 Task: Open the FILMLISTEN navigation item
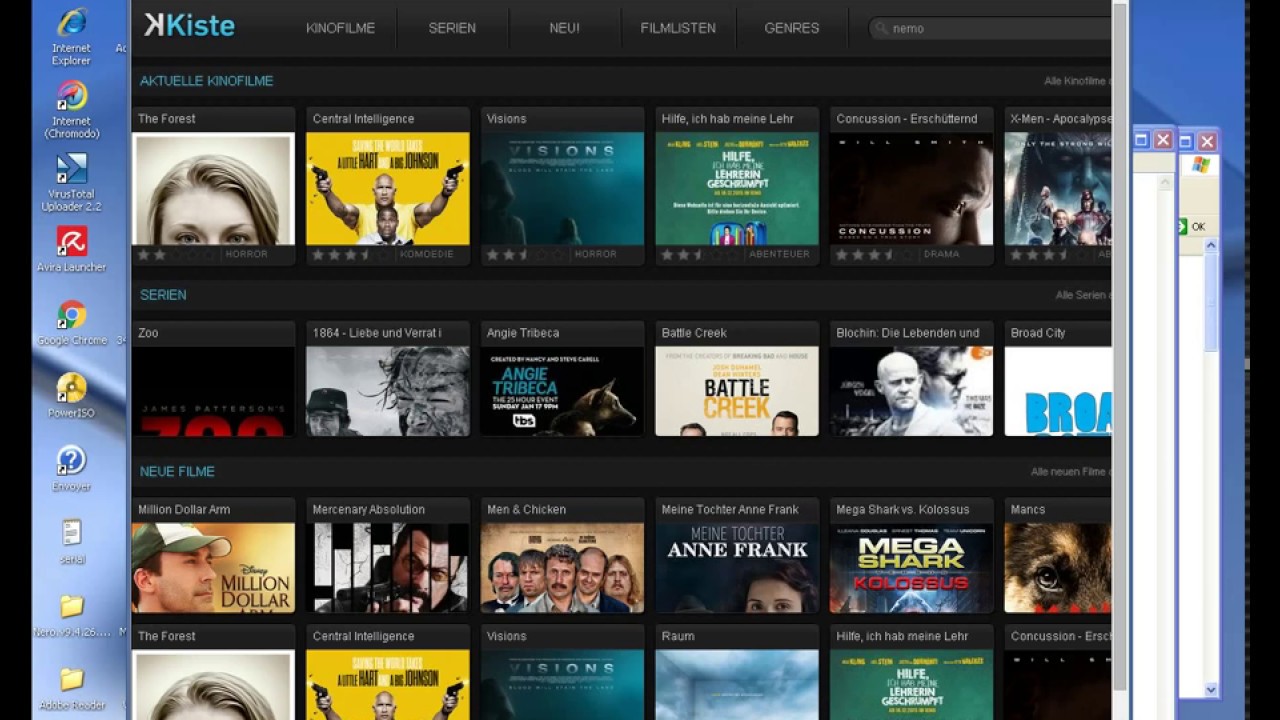pyautogui.click(x=678, y=28)
